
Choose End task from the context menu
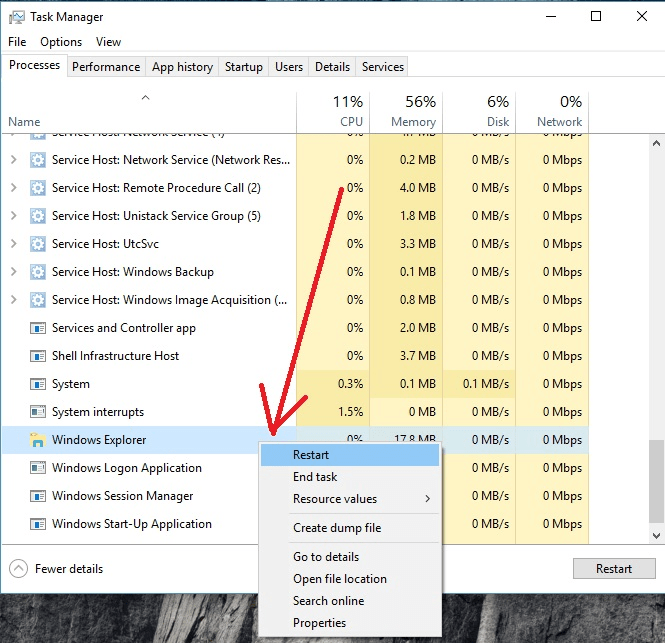350,477
